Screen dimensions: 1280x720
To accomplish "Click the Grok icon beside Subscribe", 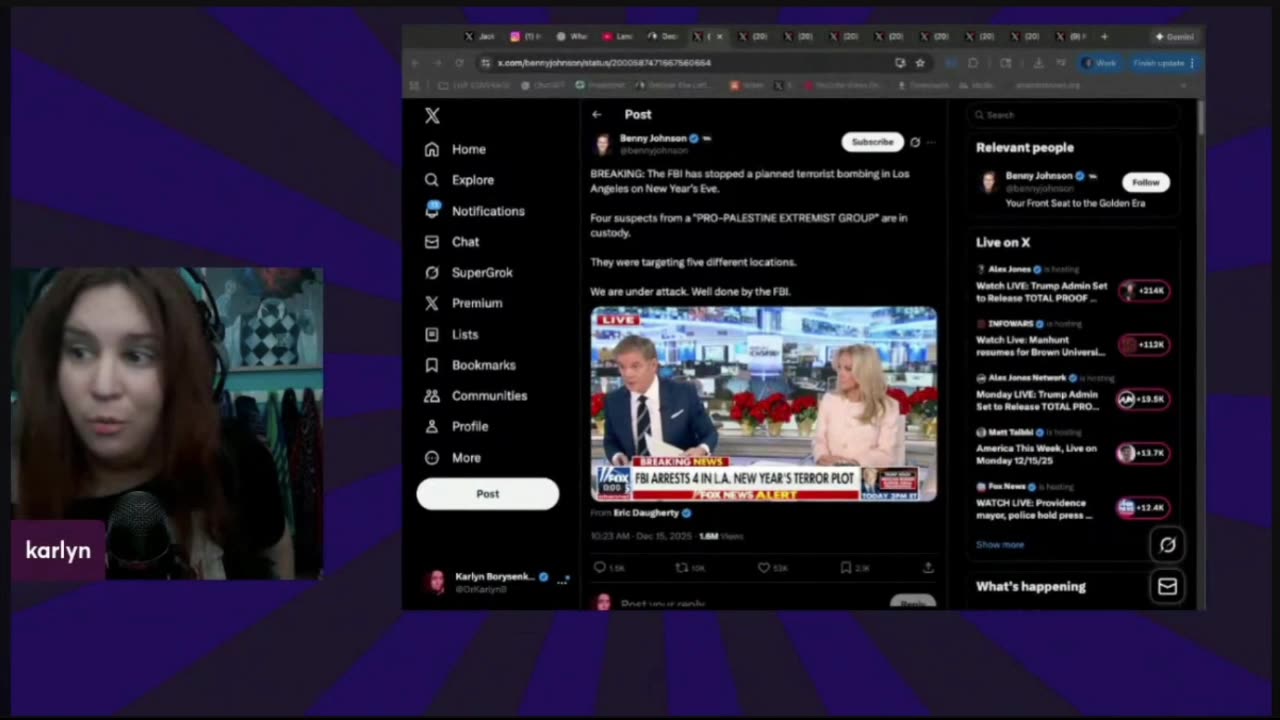I will pyautogui.click(x=915, y=142).
